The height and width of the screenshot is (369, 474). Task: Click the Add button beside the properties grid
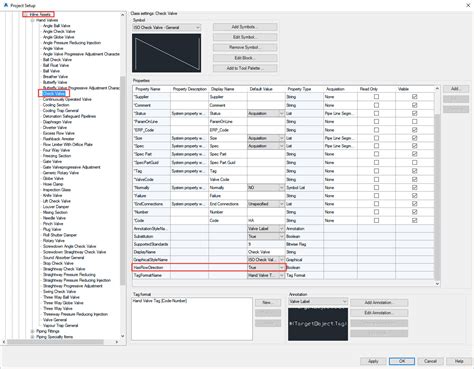point(456,89)
